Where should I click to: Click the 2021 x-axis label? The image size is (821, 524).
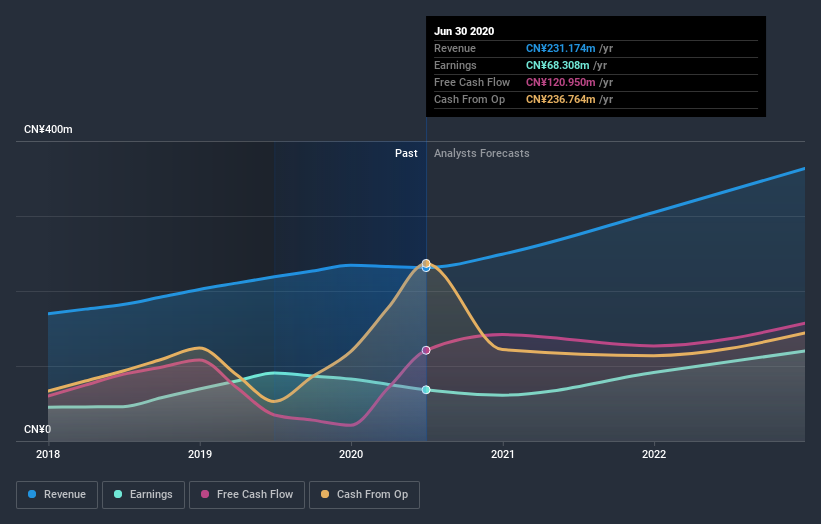503,454
